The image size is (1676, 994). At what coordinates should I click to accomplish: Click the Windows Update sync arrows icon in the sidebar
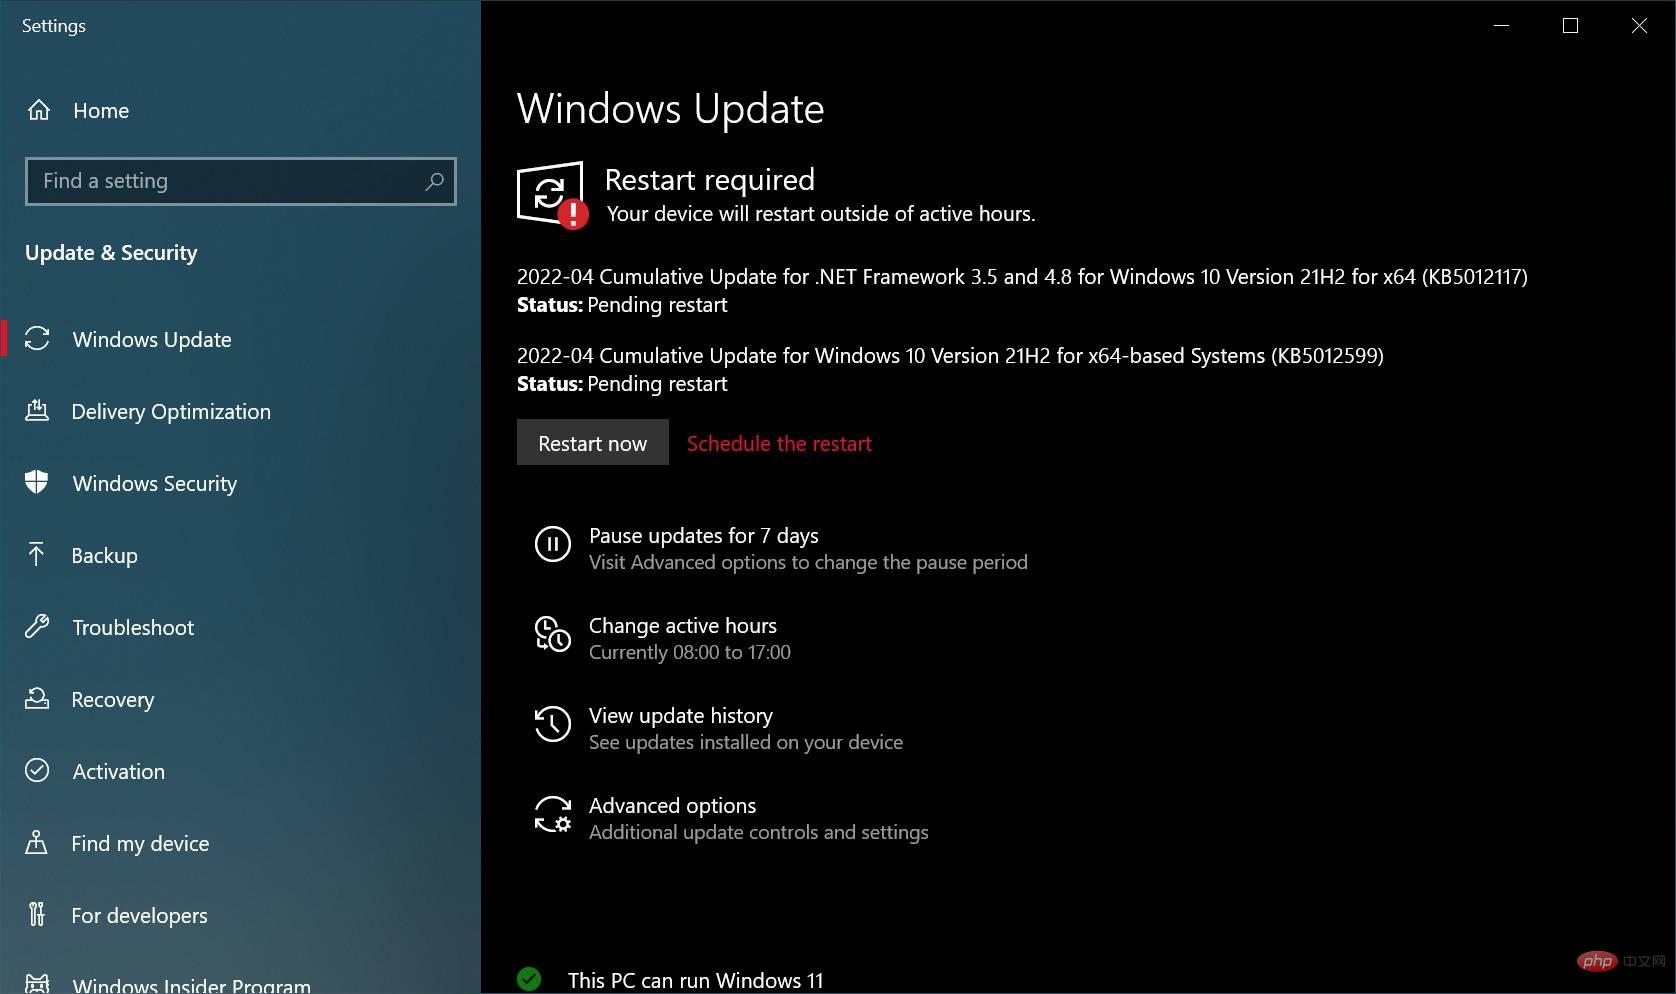coord(37,339)
